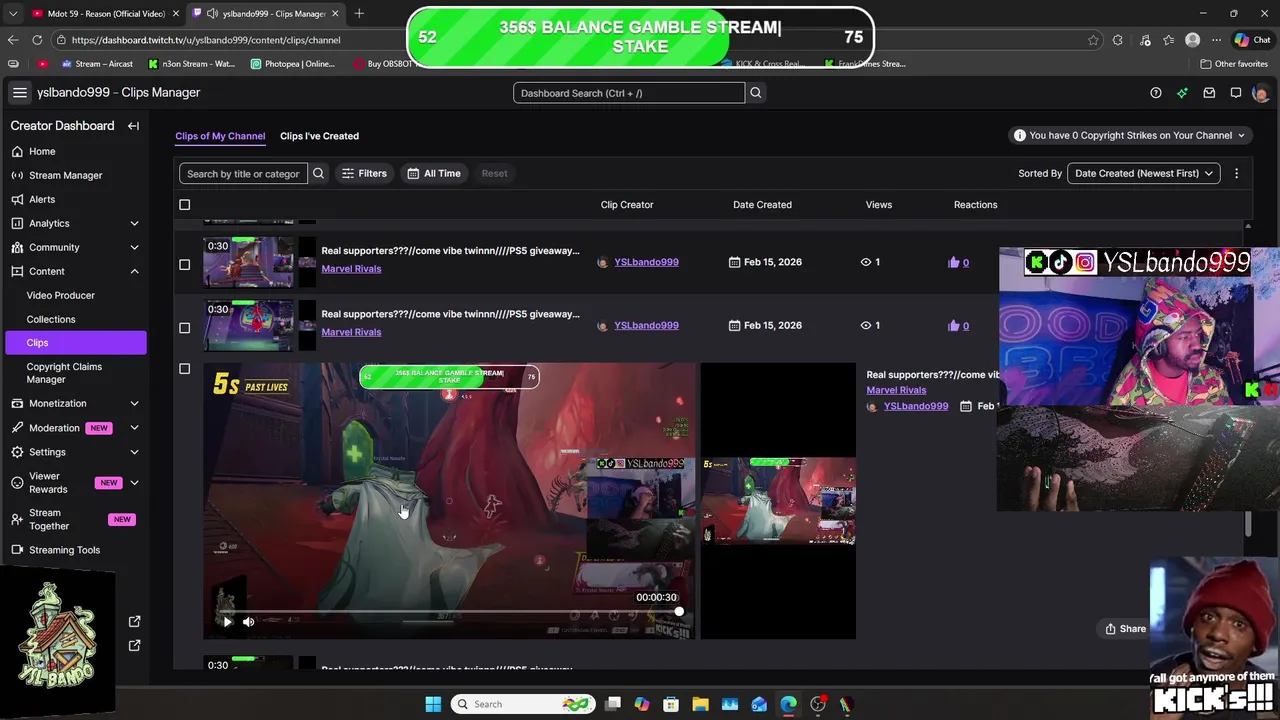This screenshot has width=1280, height=720.
Task: Go back in browser history
Action: 13,40
